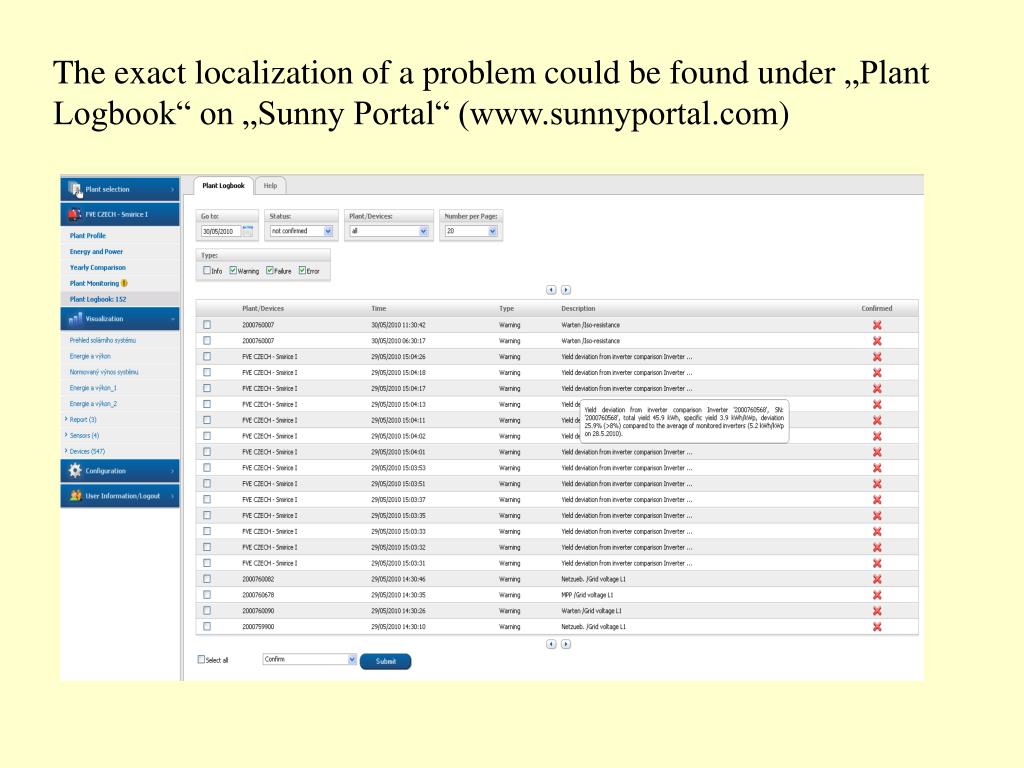Image resolution: width=1024 pixels, height=768 pixels.
Task: Open the Status dropdown showing not confirmed
Action: 302,231
